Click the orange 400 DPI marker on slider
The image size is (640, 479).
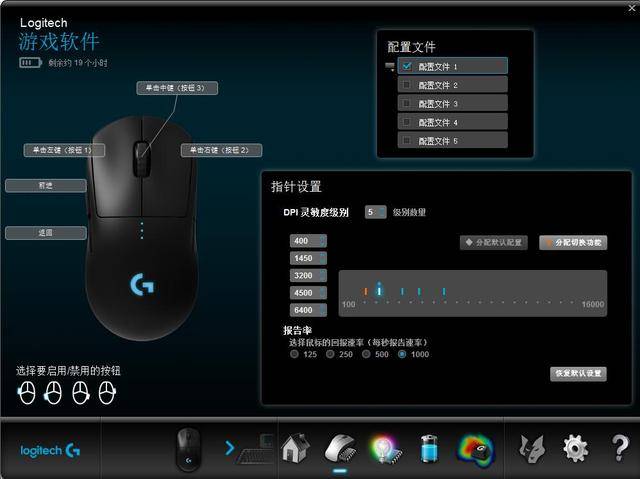(366, 291)
